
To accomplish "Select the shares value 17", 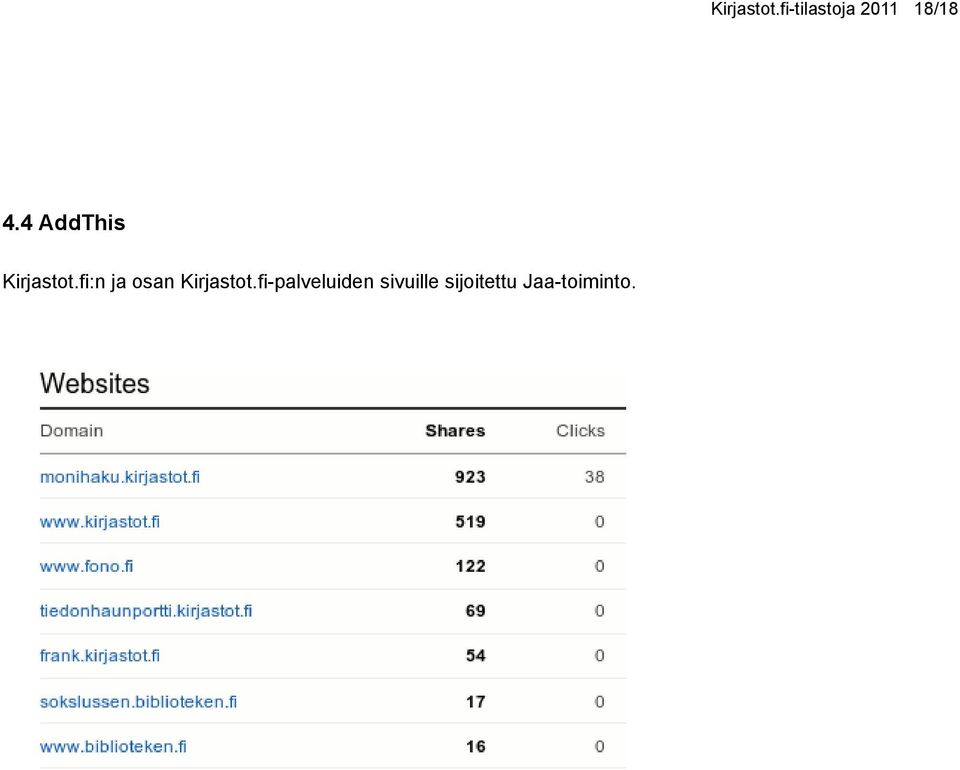I will [x=476, y=701].
